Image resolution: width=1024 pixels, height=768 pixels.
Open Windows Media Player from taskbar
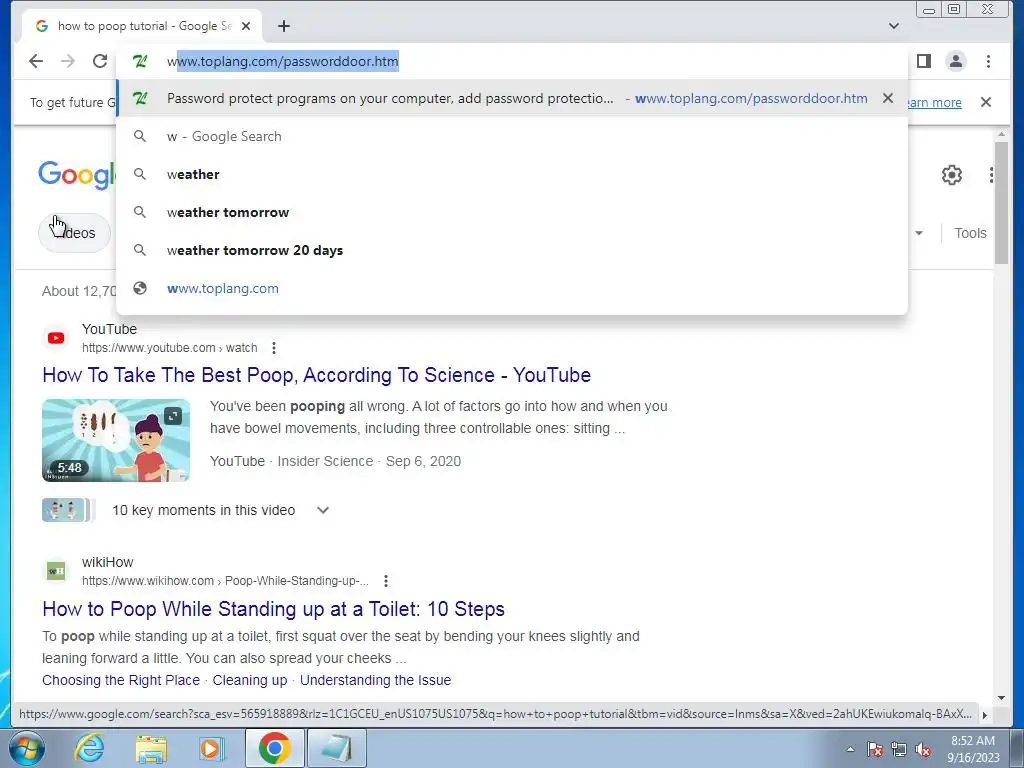[x=212, y=748]
